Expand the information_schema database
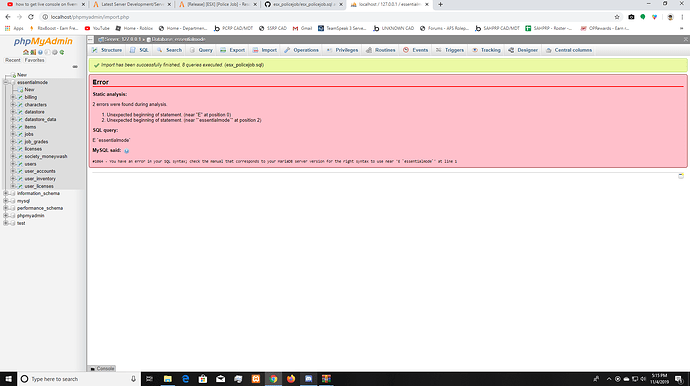Screen dimensions: 690x386 (x=6, y=193)
